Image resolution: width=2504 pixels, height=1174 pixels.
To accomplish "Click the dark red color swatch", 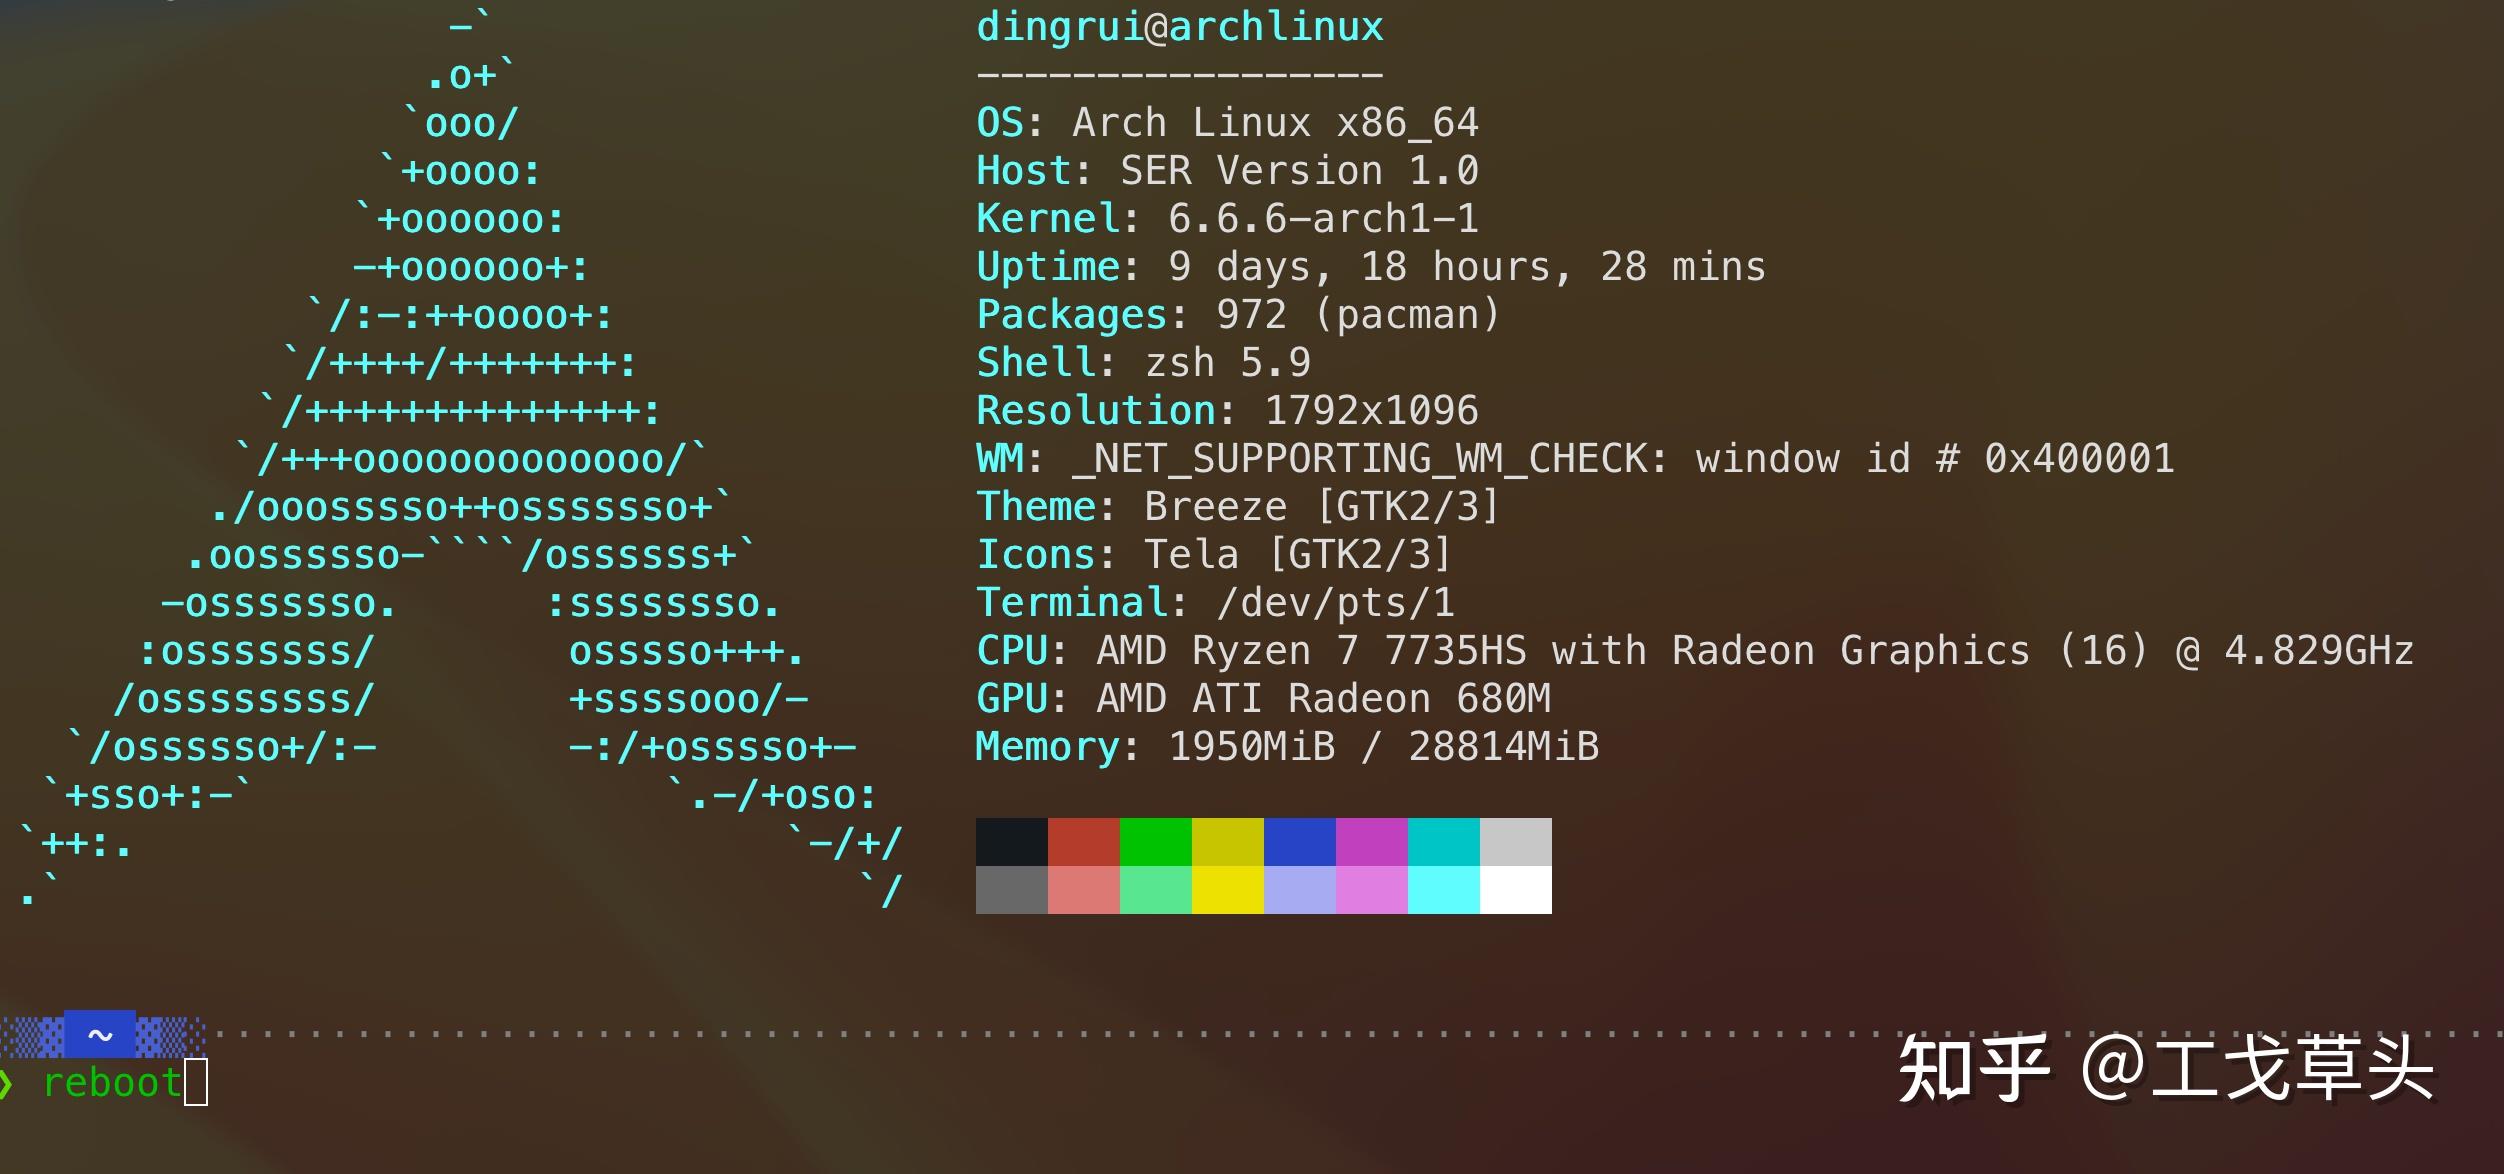I will tap(1084, 841).
